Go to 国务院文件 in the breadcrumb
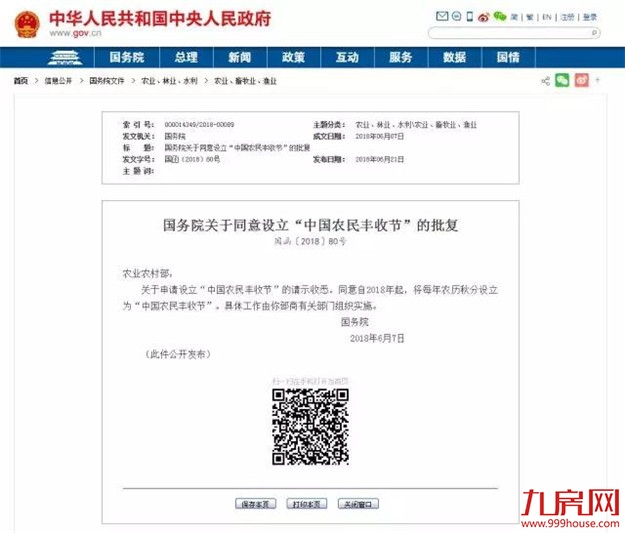625x533 pixels. (x=107, y=81)
